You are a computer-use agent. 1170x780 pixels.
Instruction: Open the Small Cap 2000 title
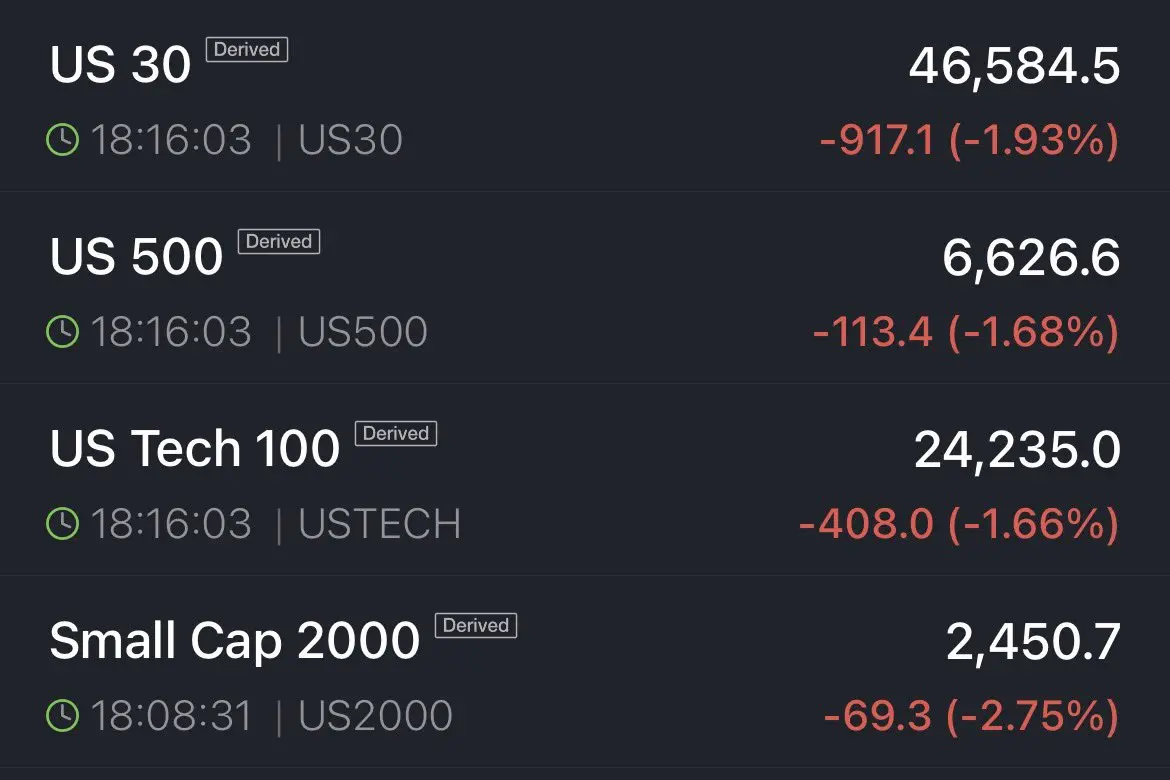point(234,642)
